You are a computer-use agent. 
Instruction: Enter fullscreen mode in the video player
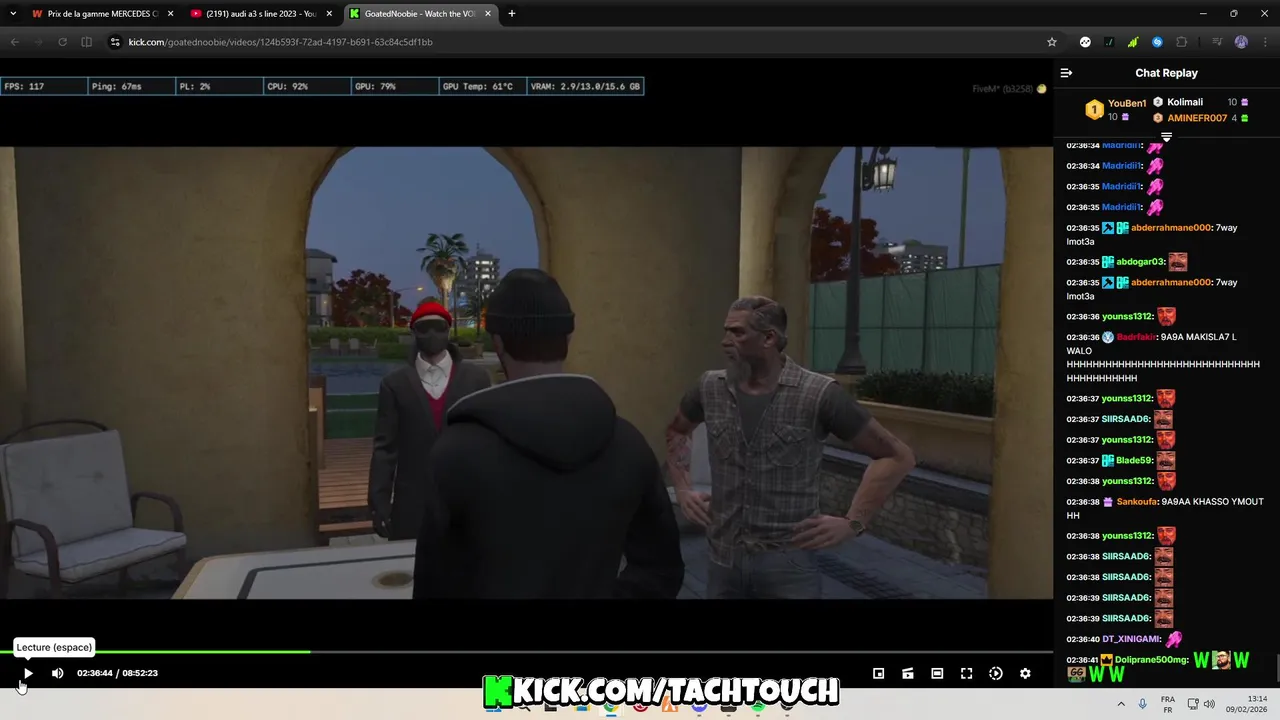click(x=966, y=673)
